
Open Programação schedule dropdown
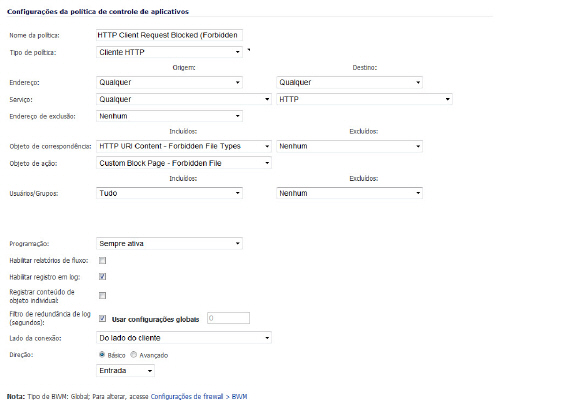pos(169,244)
